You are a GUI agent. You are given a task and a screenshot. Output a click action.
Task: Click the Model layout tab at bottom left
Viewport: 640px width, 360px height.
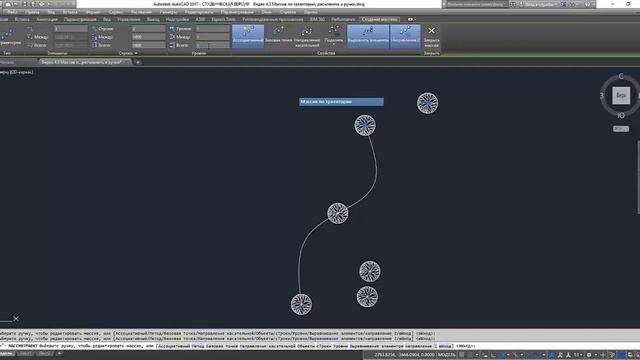[x=7, y=353]
